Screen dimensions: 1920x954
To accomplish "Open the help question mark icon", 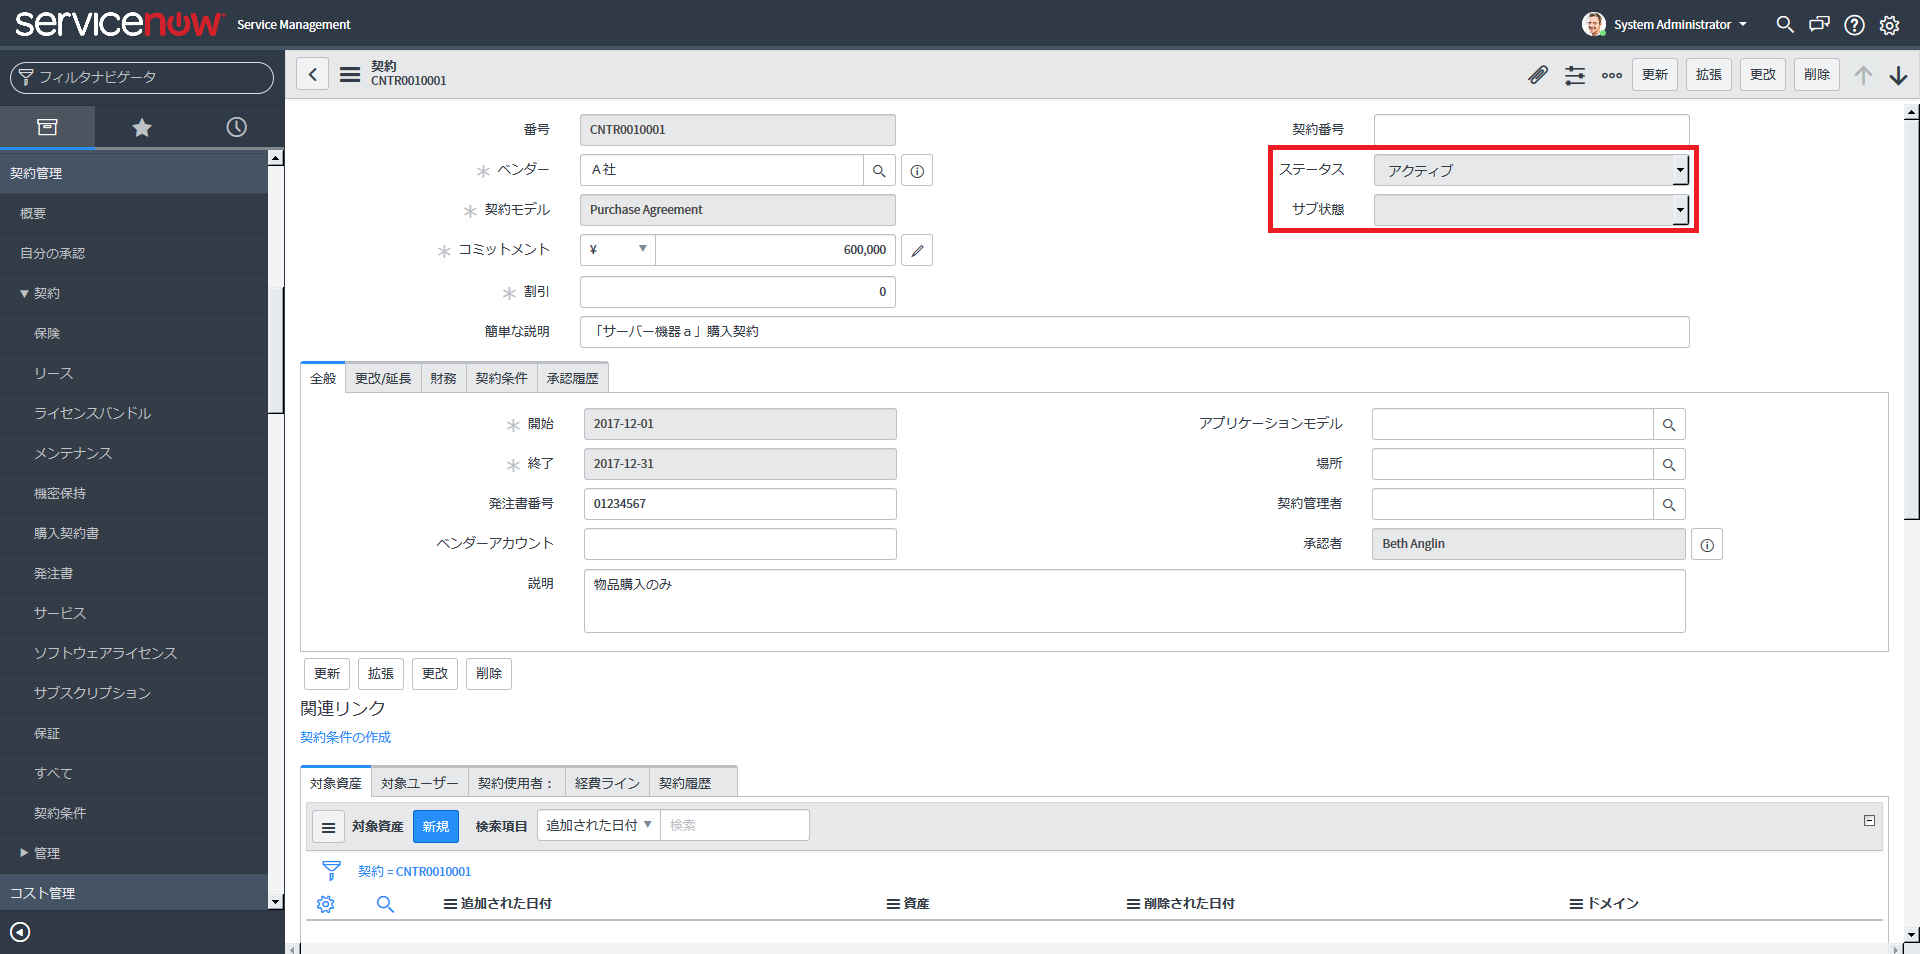I will [1854, 24].
